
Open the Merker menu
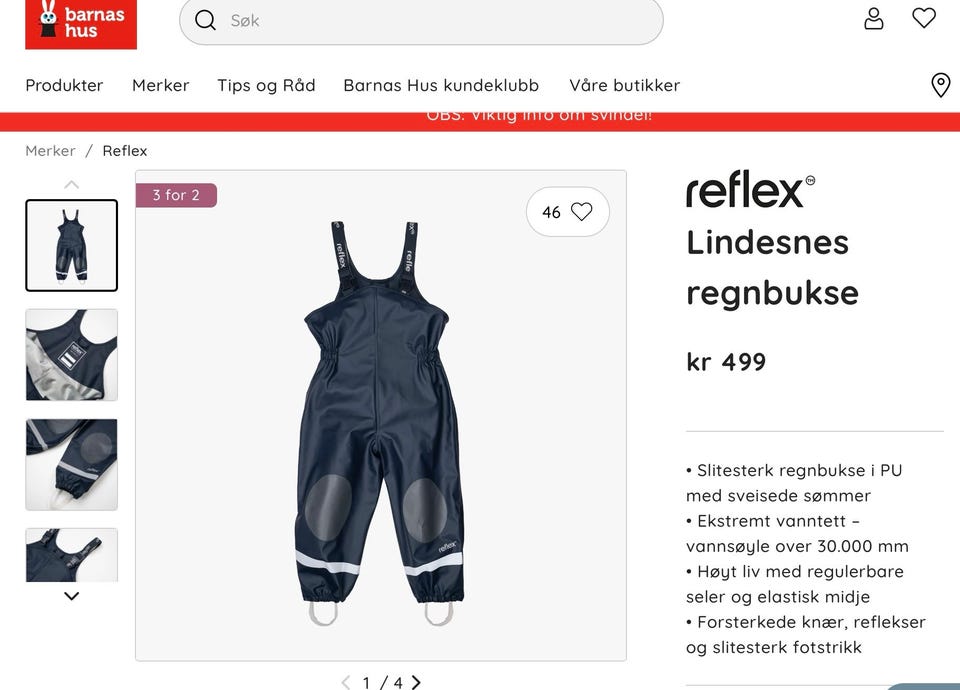(x=160, y=85)
